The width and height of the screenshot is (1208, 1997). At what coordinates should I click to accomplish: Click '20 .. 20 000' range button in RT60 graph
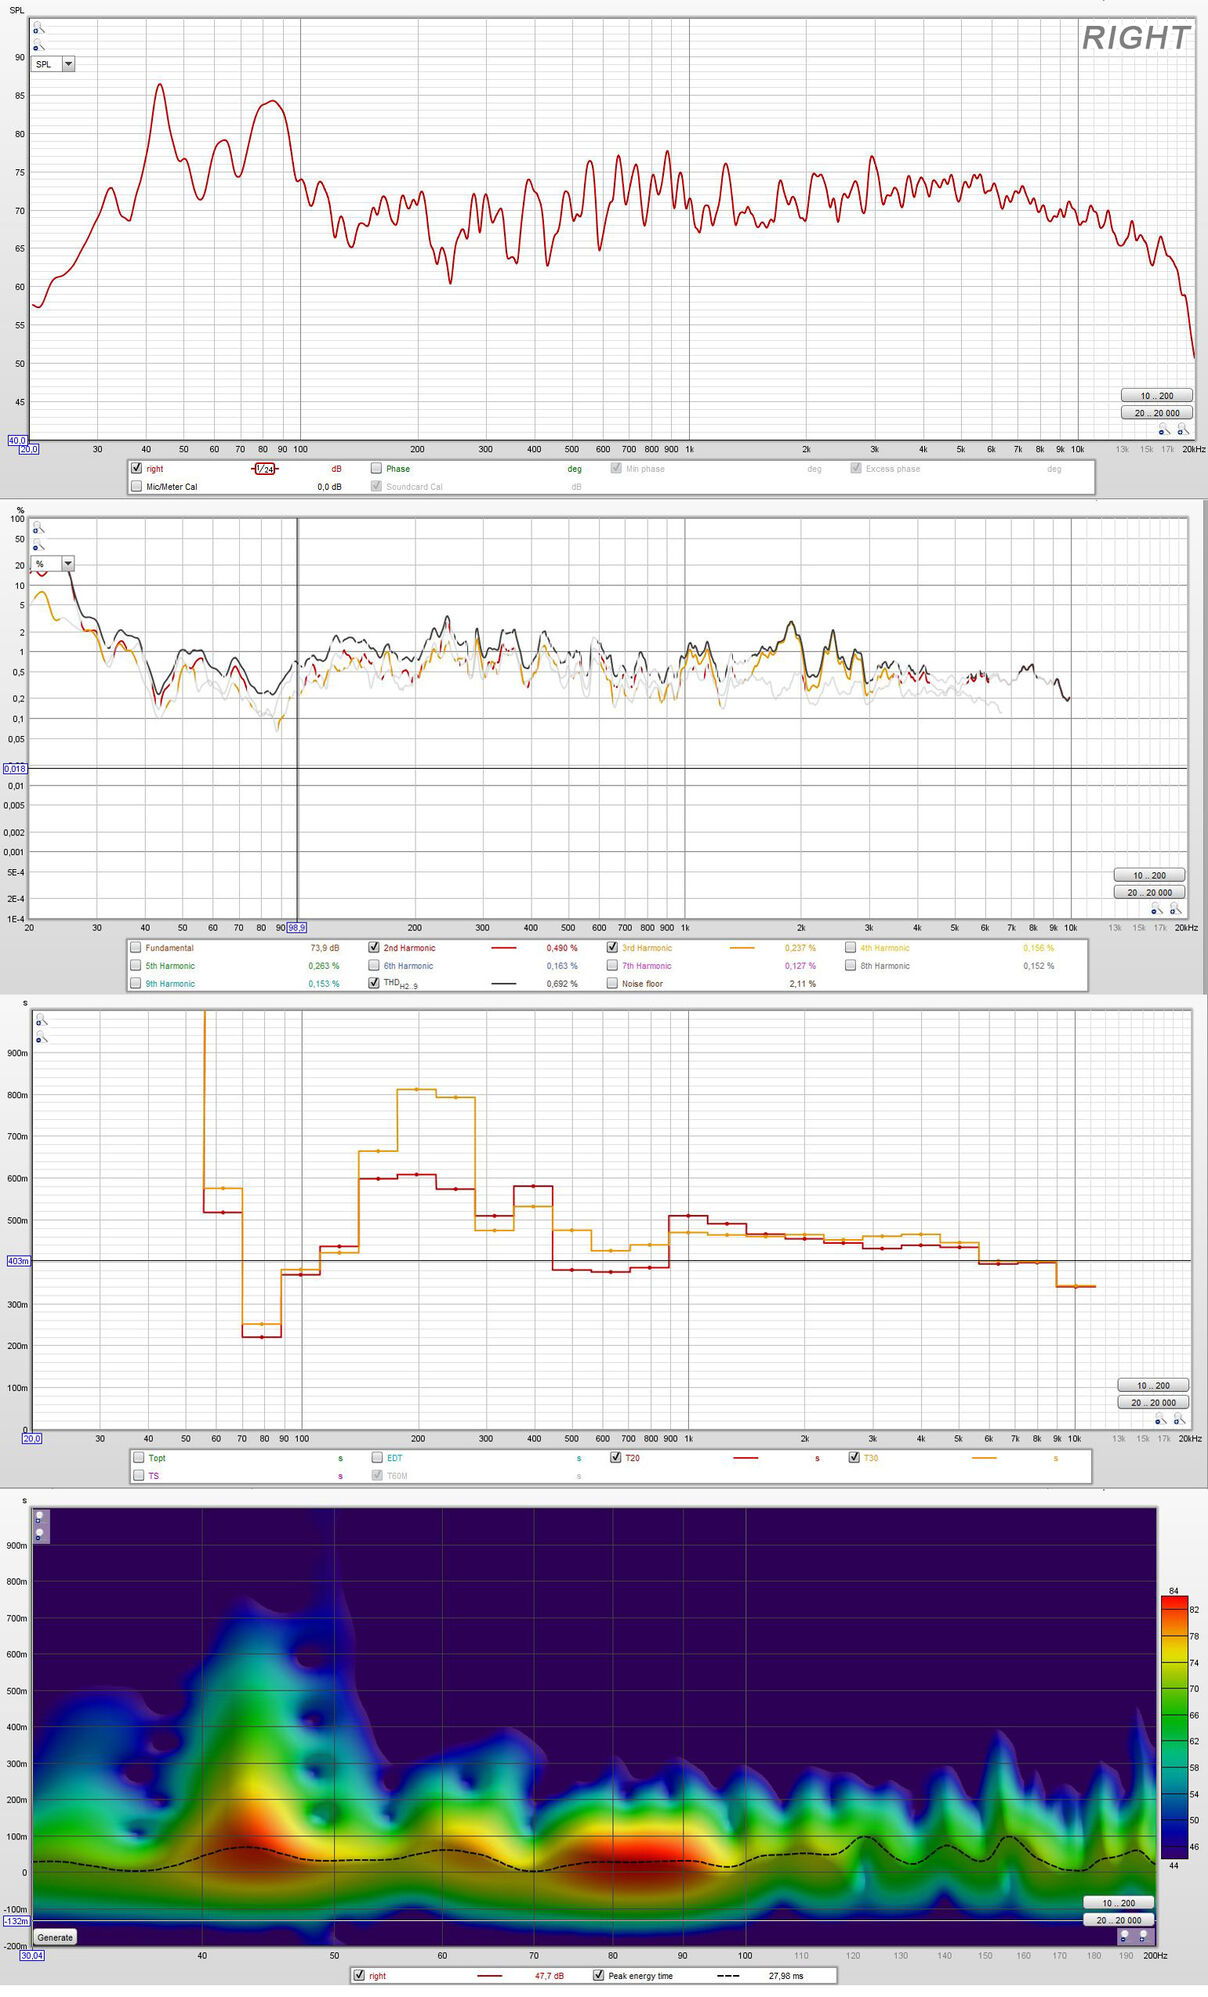(x=1154, y=1402)
